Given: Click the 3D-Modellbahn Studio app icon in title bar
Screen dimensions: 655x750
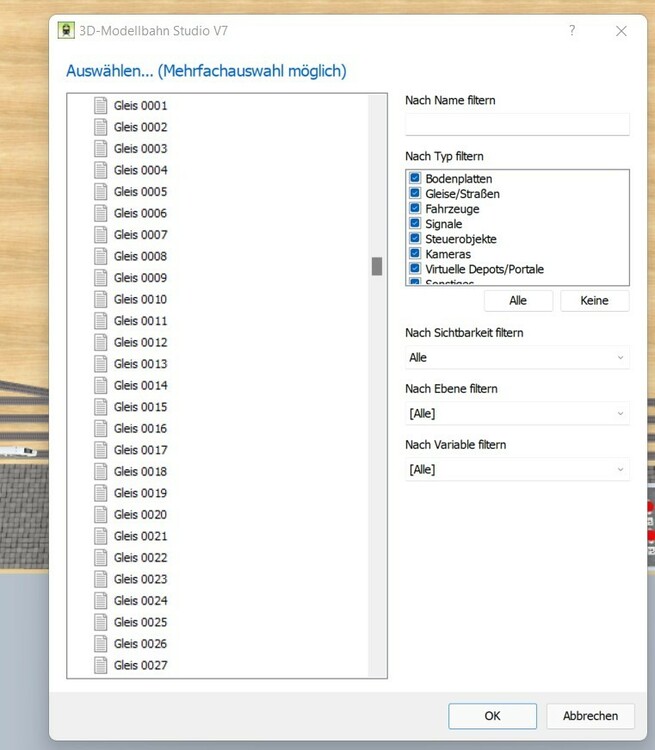Looking at the screenshot, I should point(66,31).
